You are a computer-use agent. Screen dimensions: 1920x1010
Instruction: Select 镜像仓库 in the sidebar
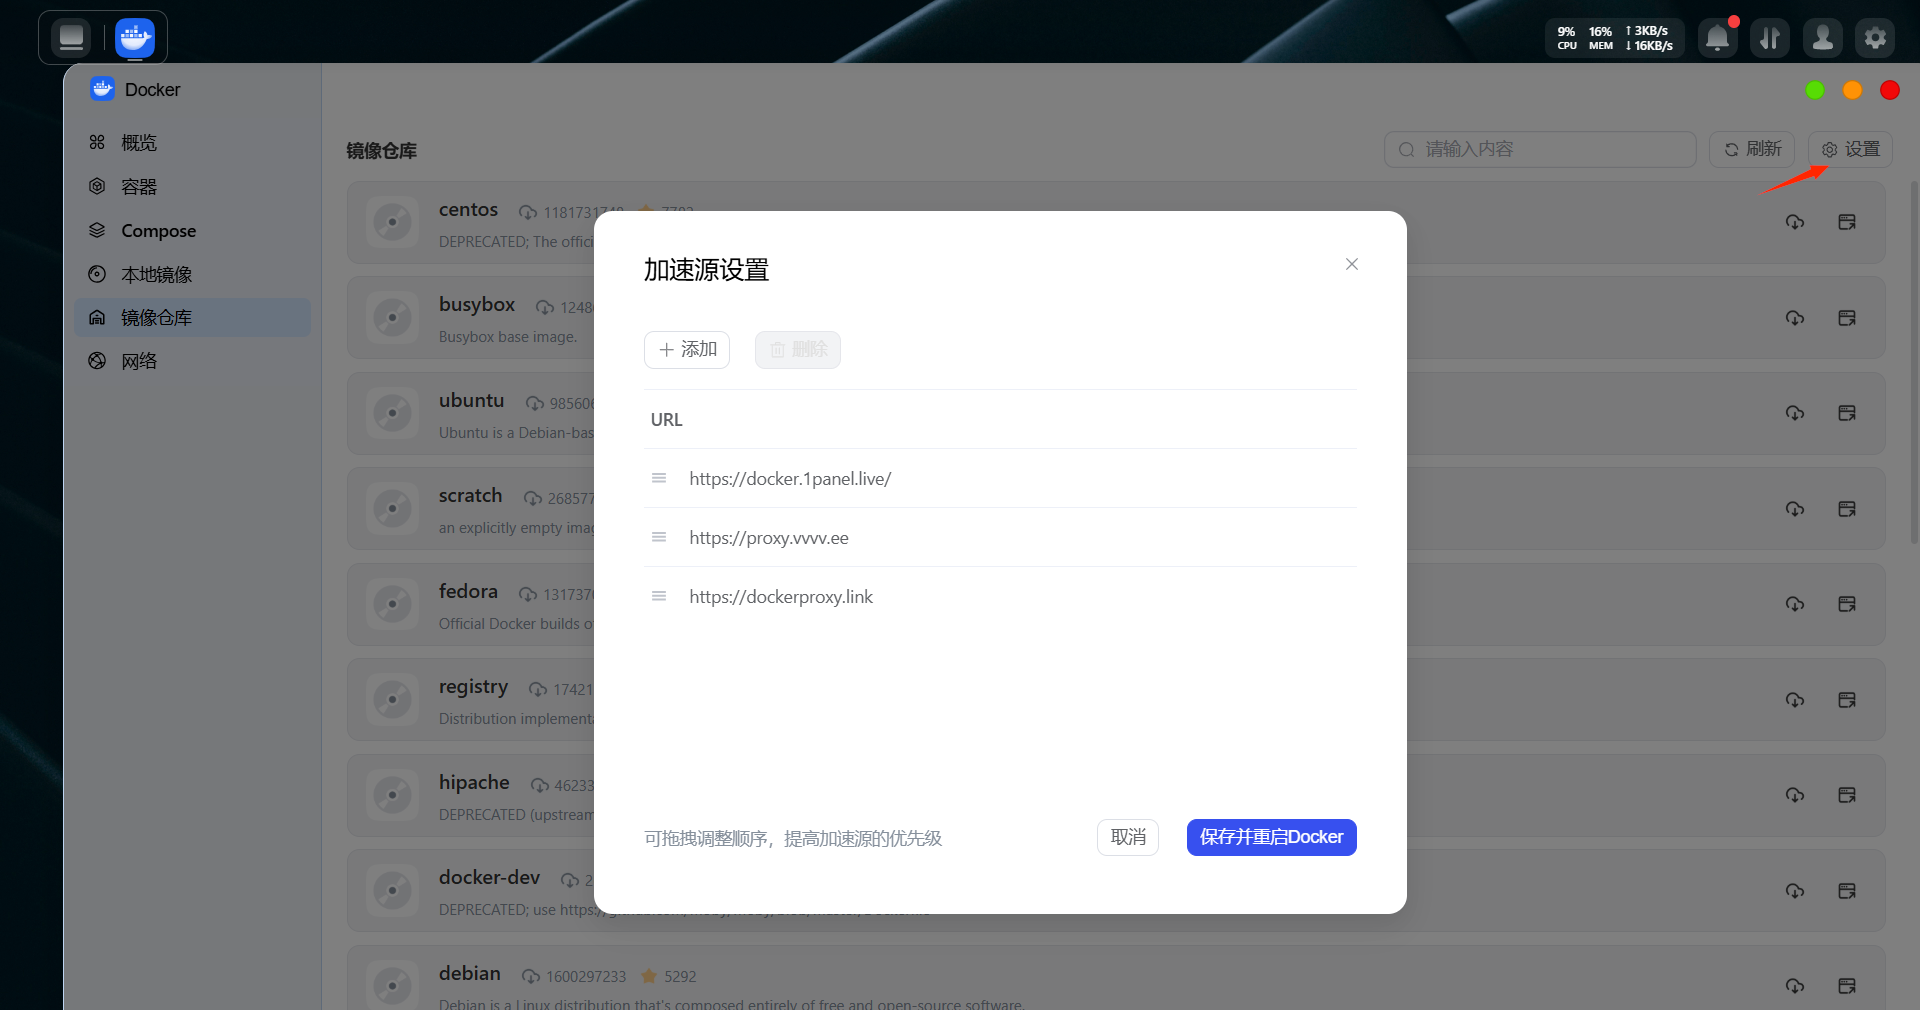(192, 318)
